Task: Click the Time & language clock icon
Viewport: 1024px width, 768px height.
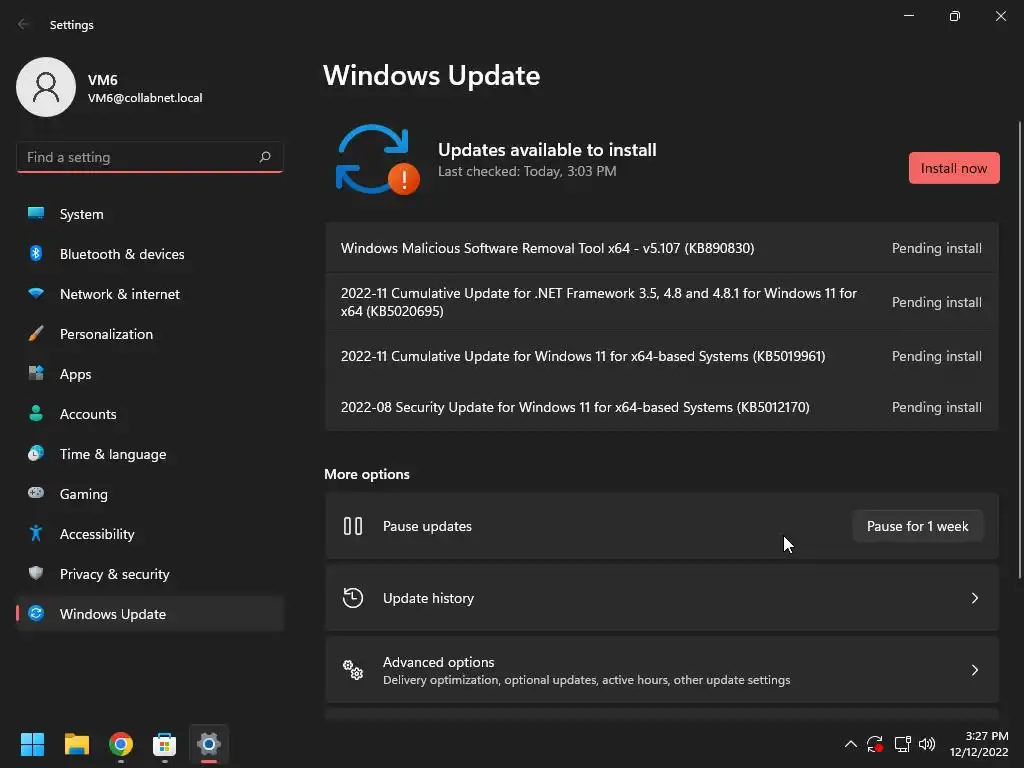Action: [x=36, y=453]
